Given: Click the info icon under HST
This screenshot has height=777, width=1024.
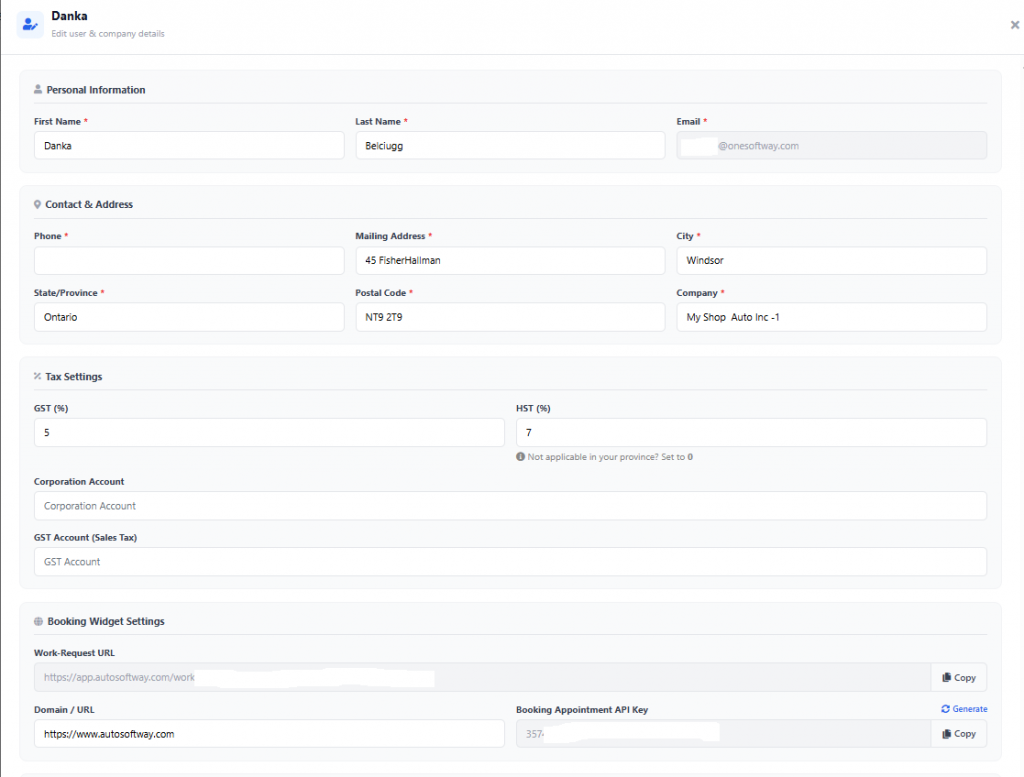Looking at the screenshot, I should pos(521,457).
